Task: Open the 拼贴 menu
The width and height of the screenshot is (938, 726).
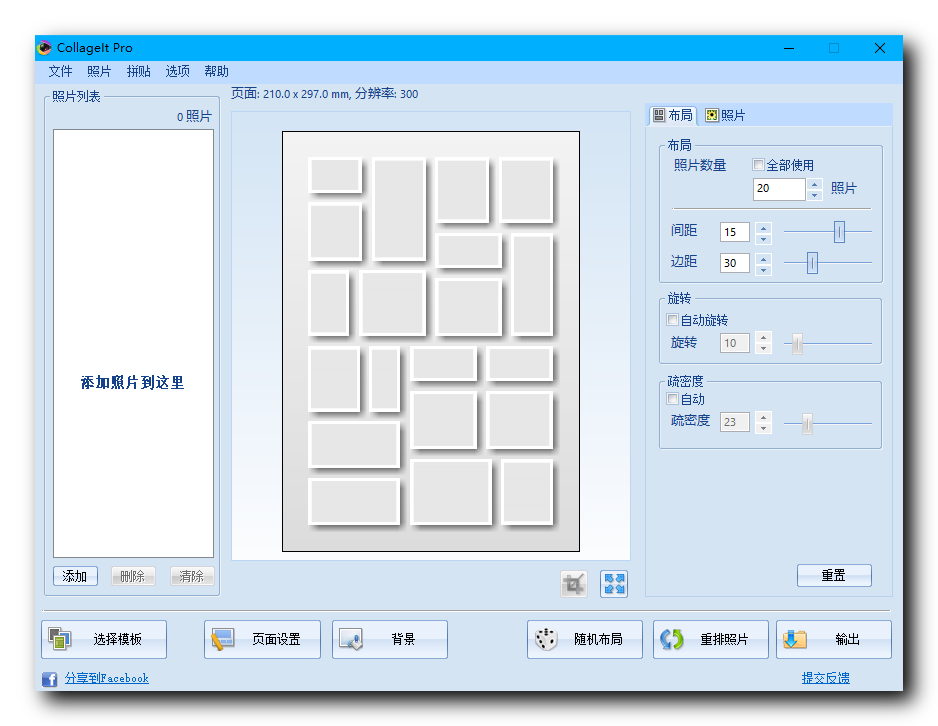Action: point(139,71)
